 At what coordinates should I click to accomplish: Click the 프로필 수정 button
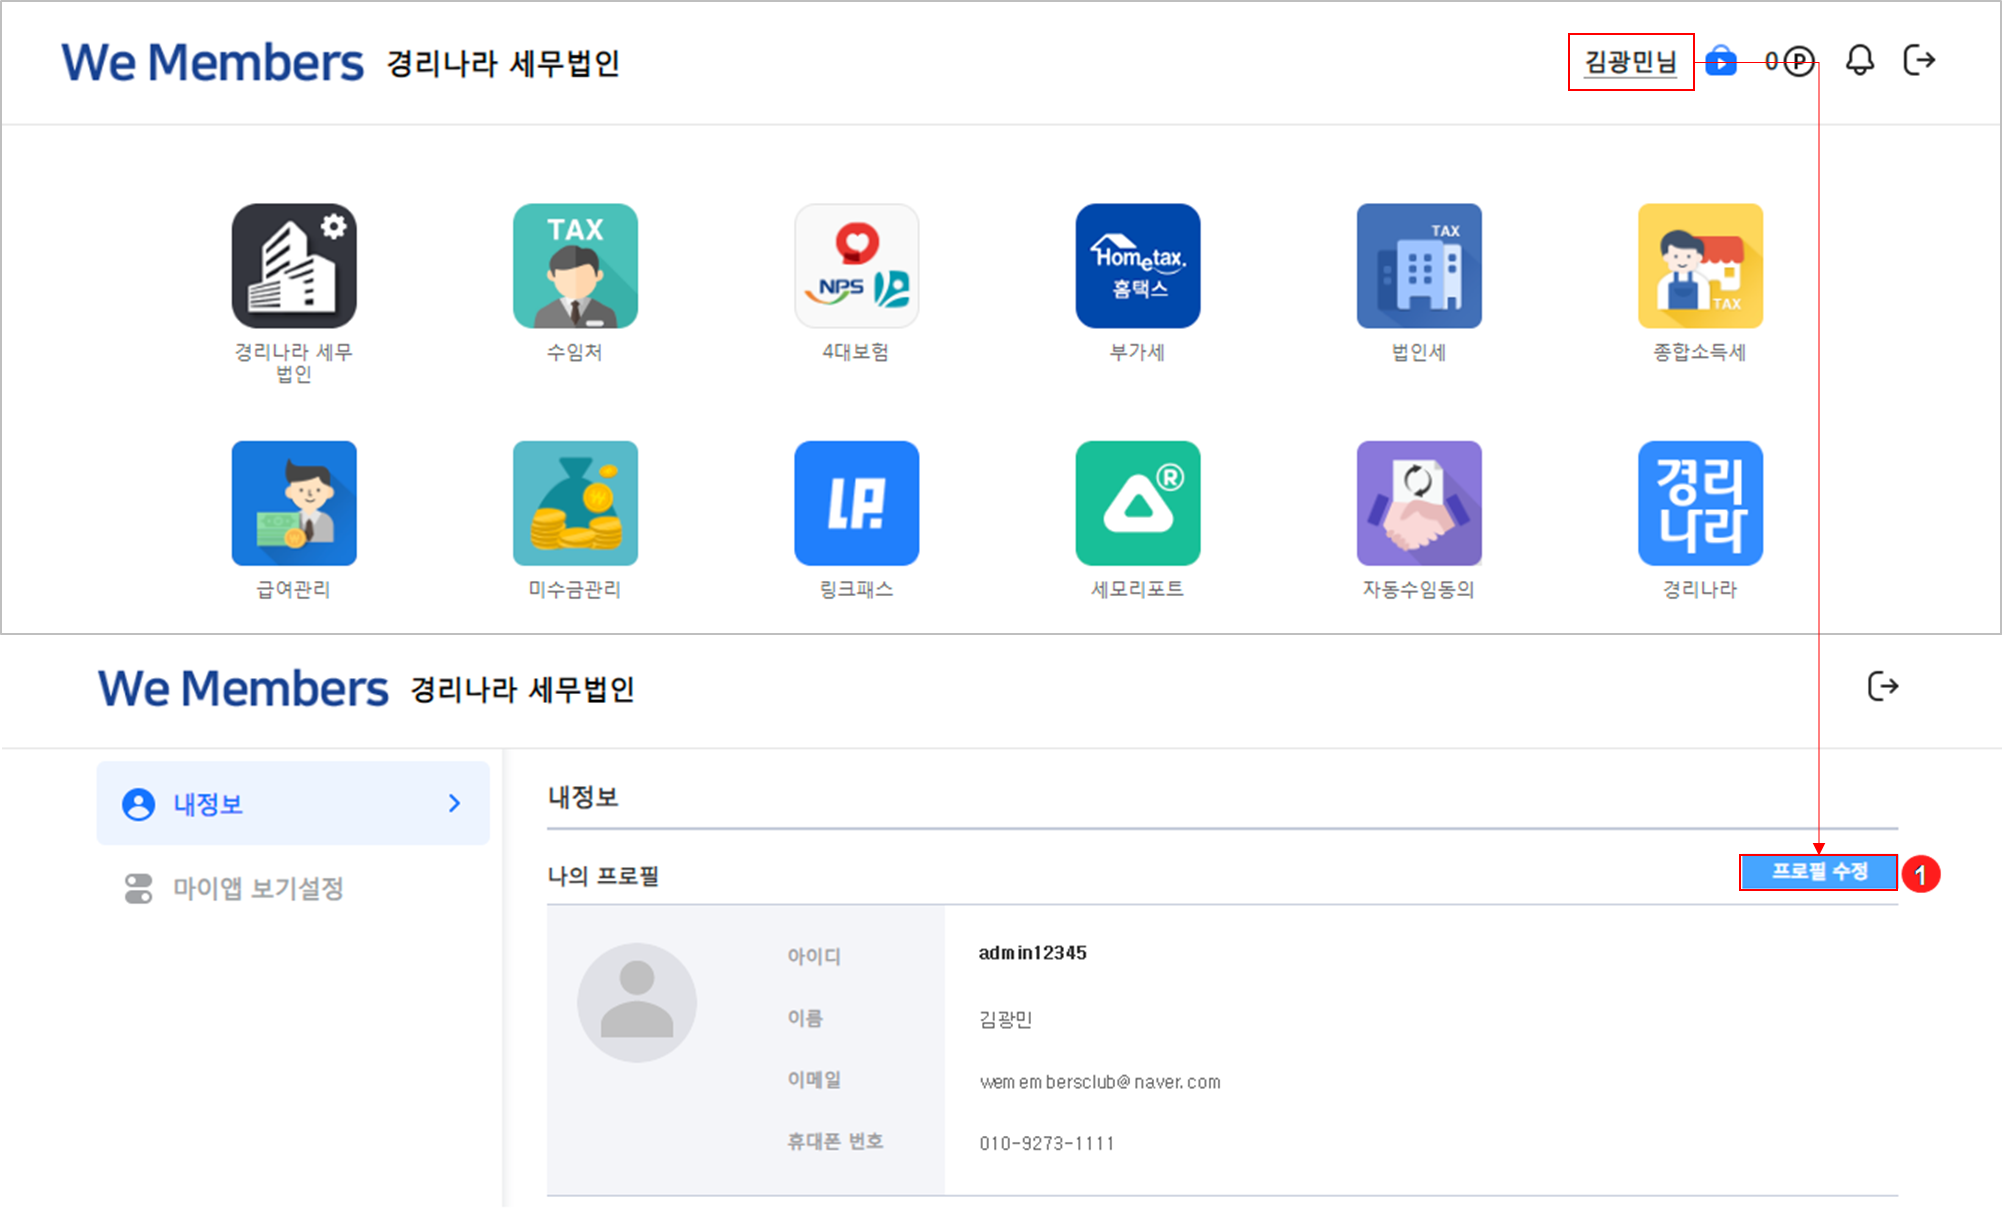tap(1818, 872)
